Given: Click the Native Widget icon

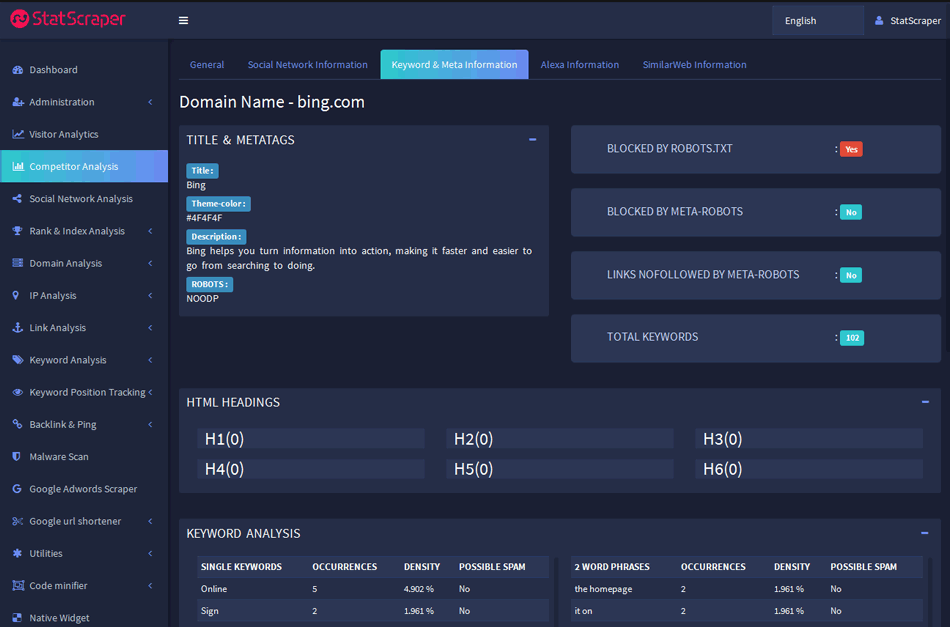Looking at the screenshot, I should point(17,617).
